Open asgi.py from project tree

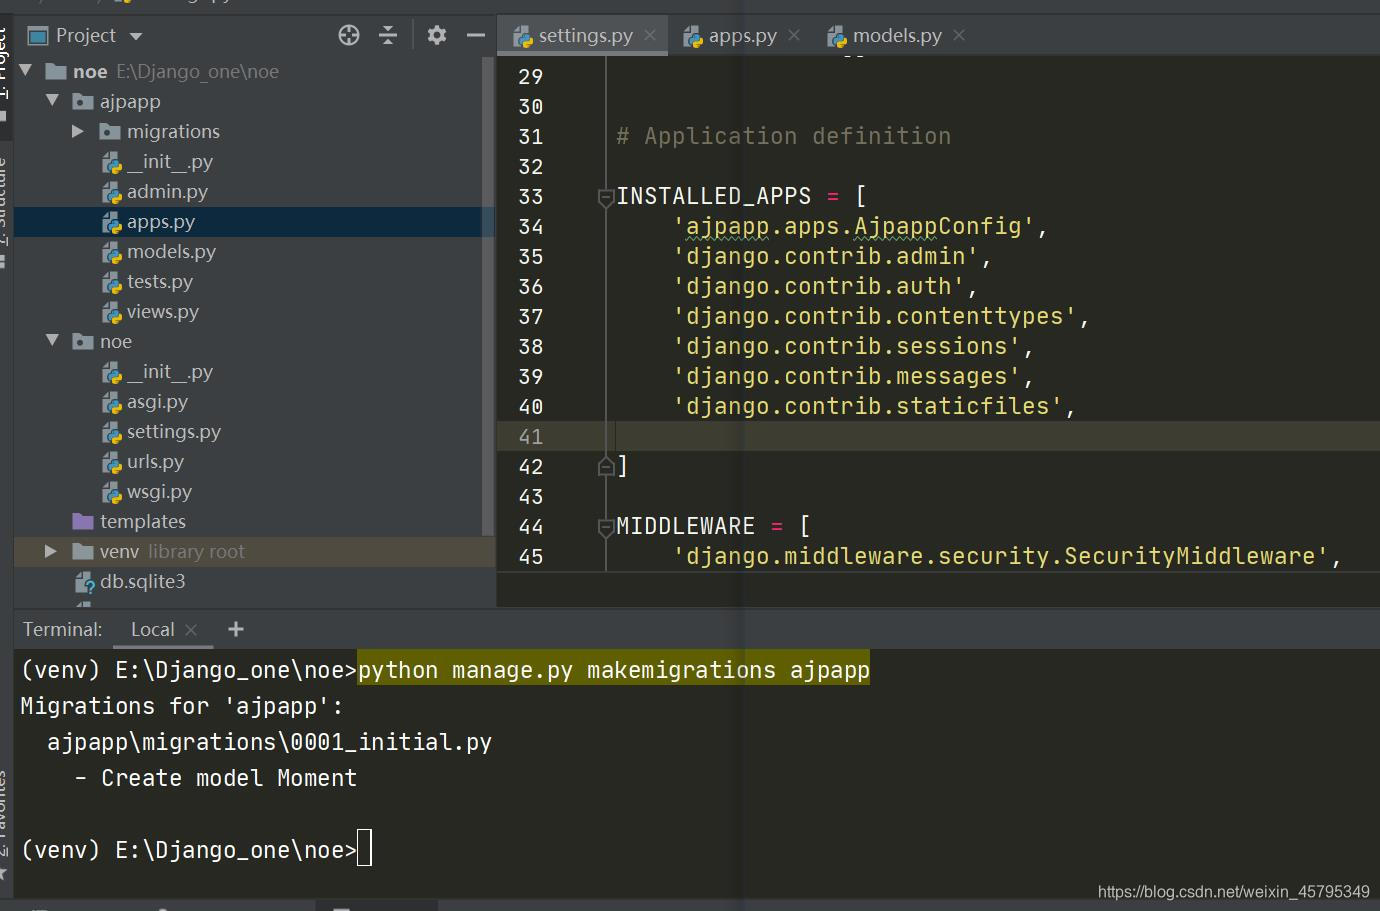click(157, 401)
